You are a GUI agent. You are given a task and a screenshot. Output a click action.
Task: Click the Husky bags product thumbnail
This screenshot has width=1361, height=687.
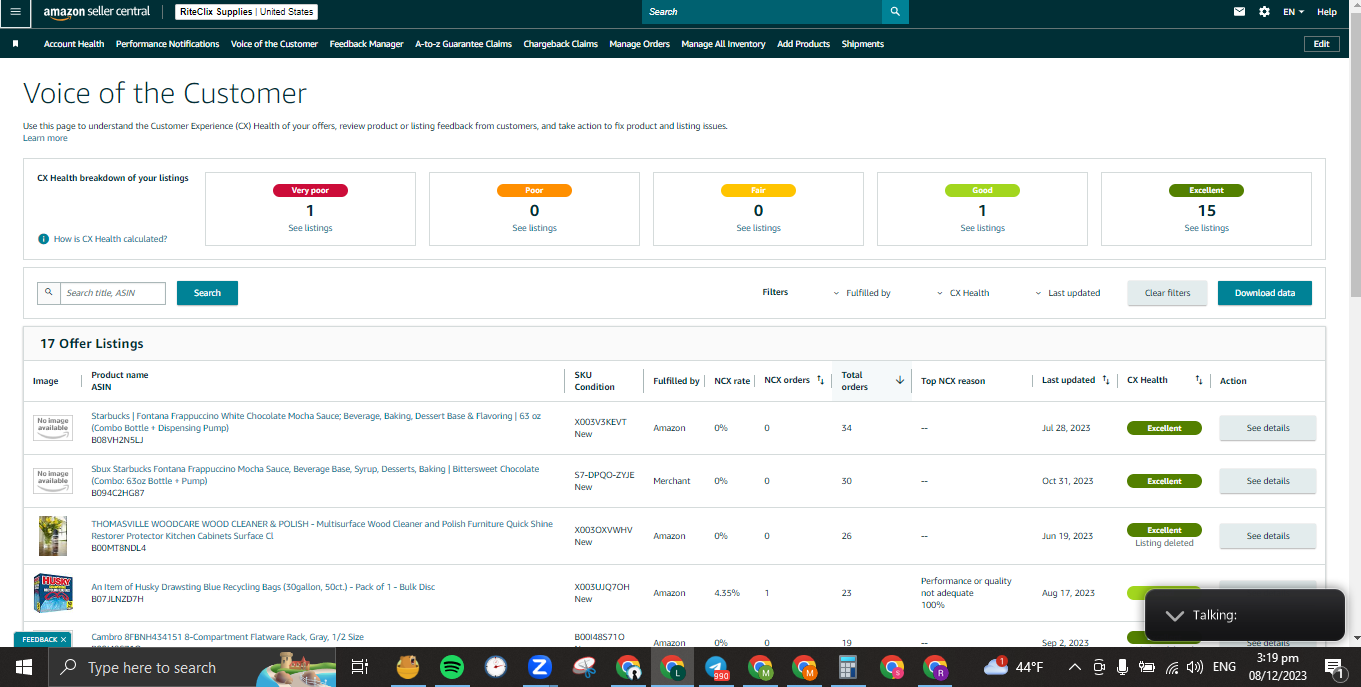[53, 593]
